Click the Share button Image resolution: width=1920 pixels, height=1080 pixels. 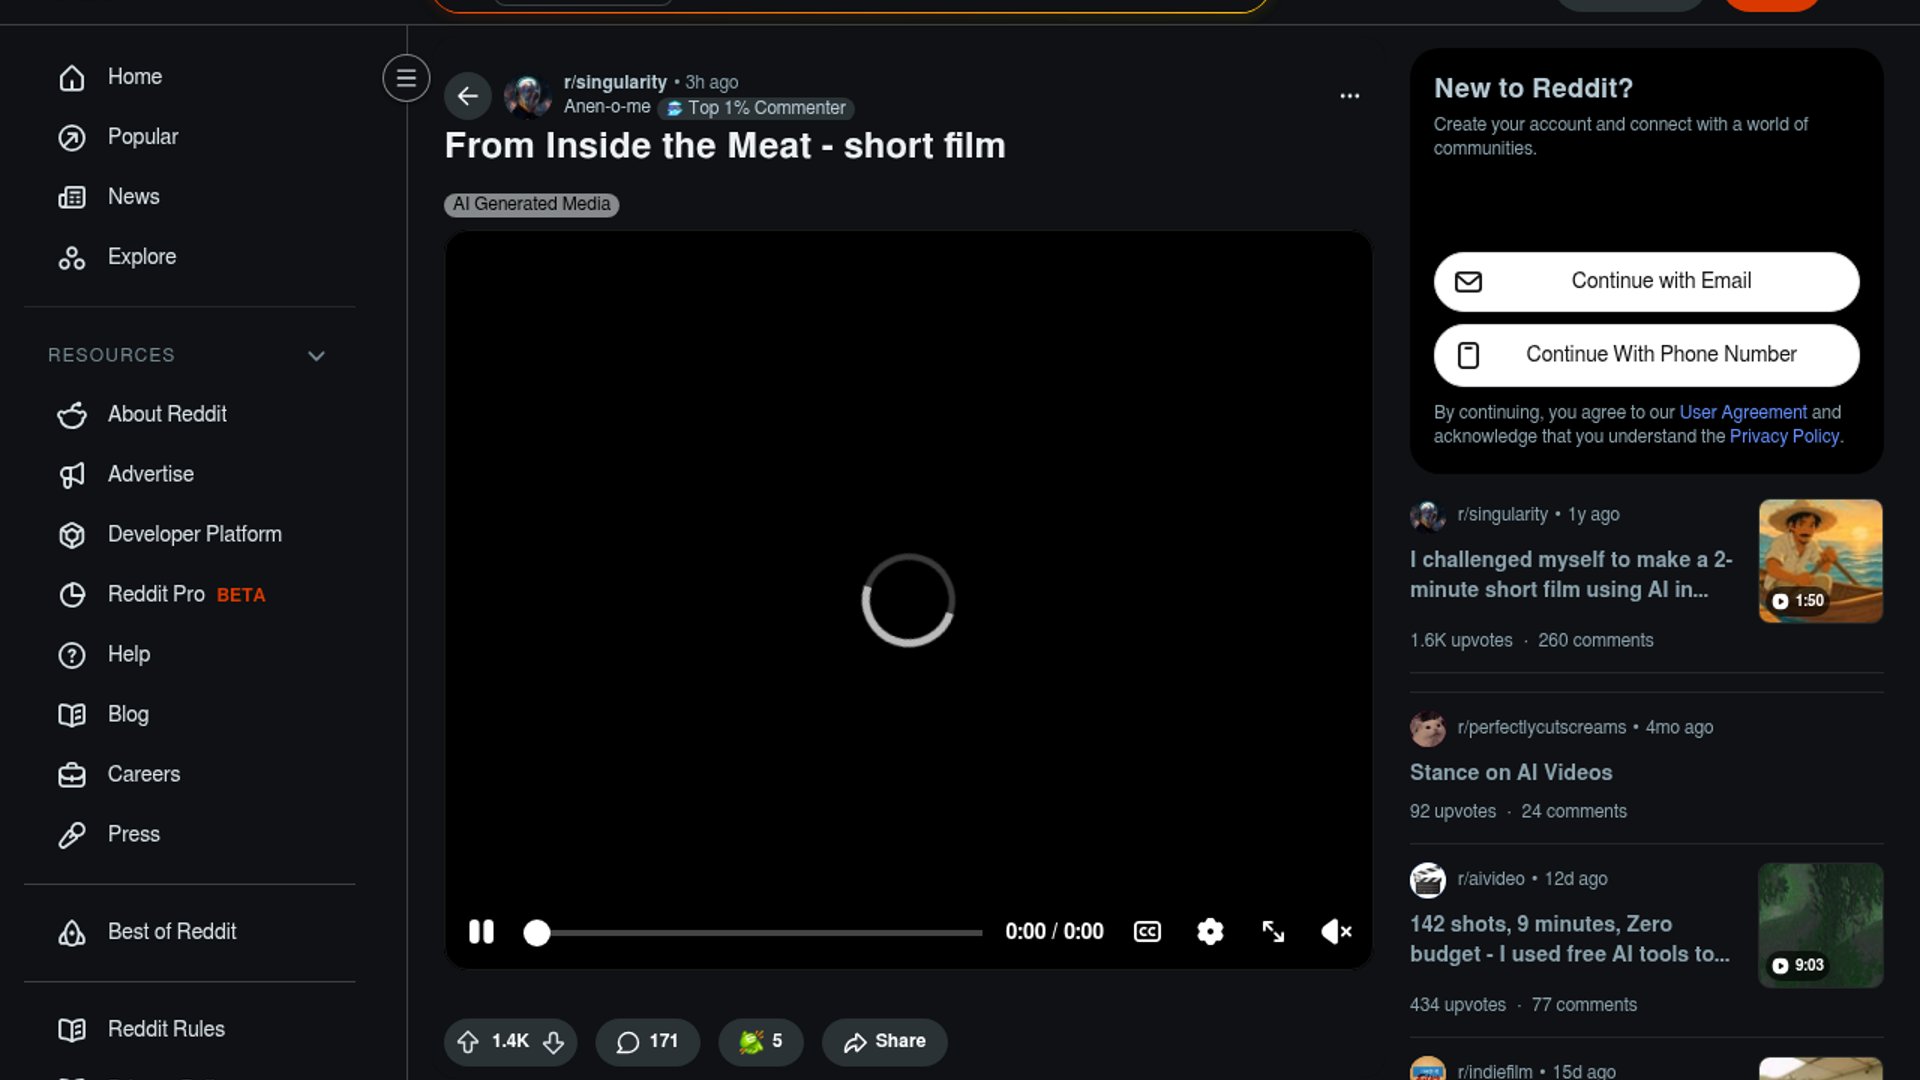(884, 1042)
